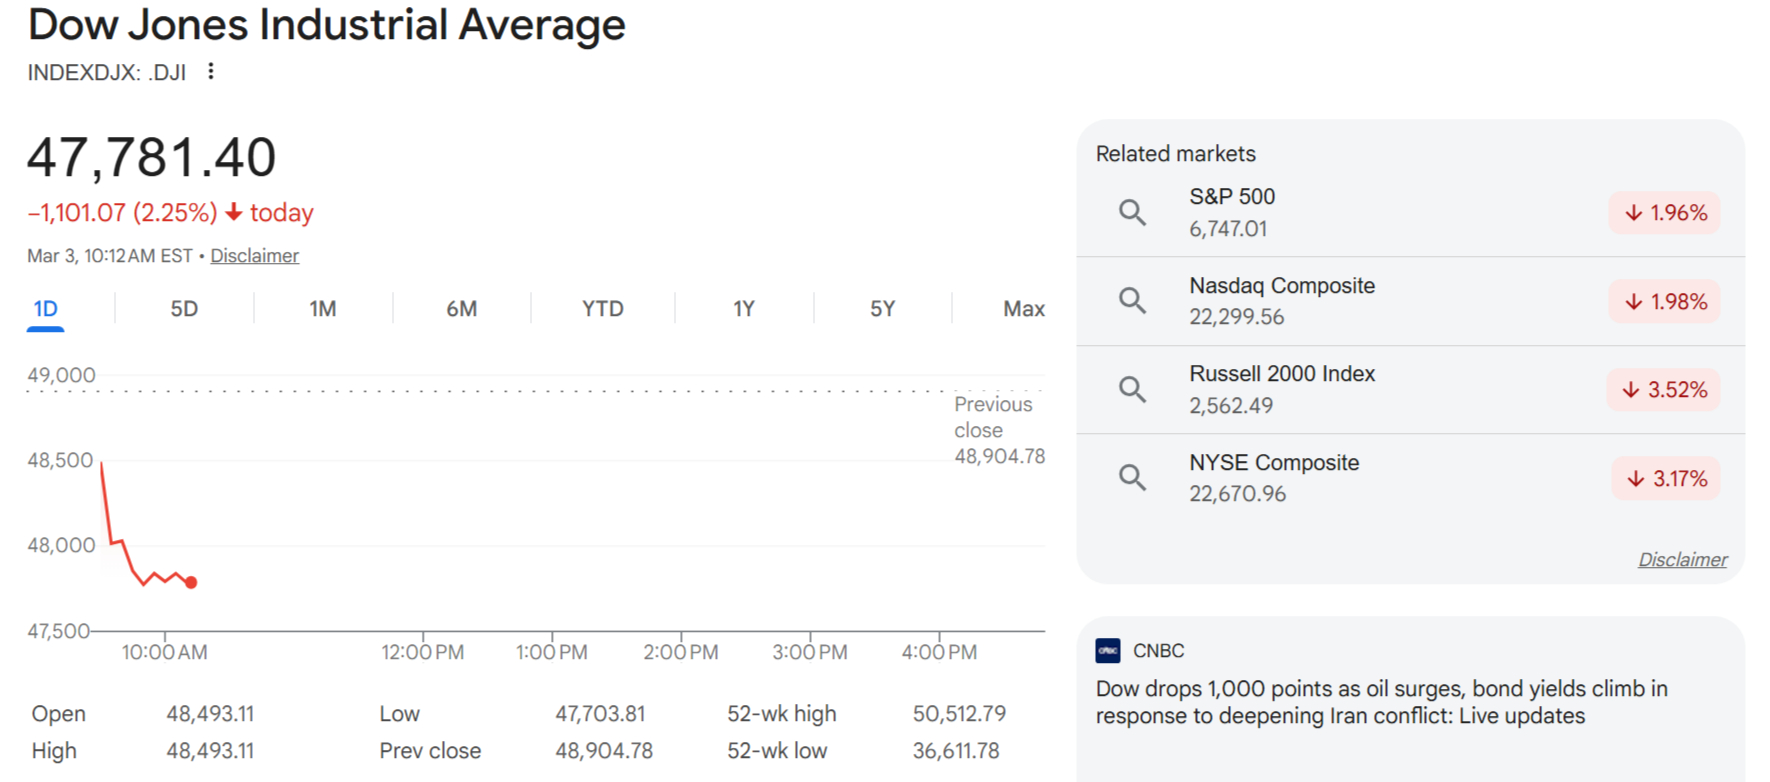The width and height of the screenshot is (1770, 782).
Task: Show the 1M chart range
Action: click(x=322, y=309)
